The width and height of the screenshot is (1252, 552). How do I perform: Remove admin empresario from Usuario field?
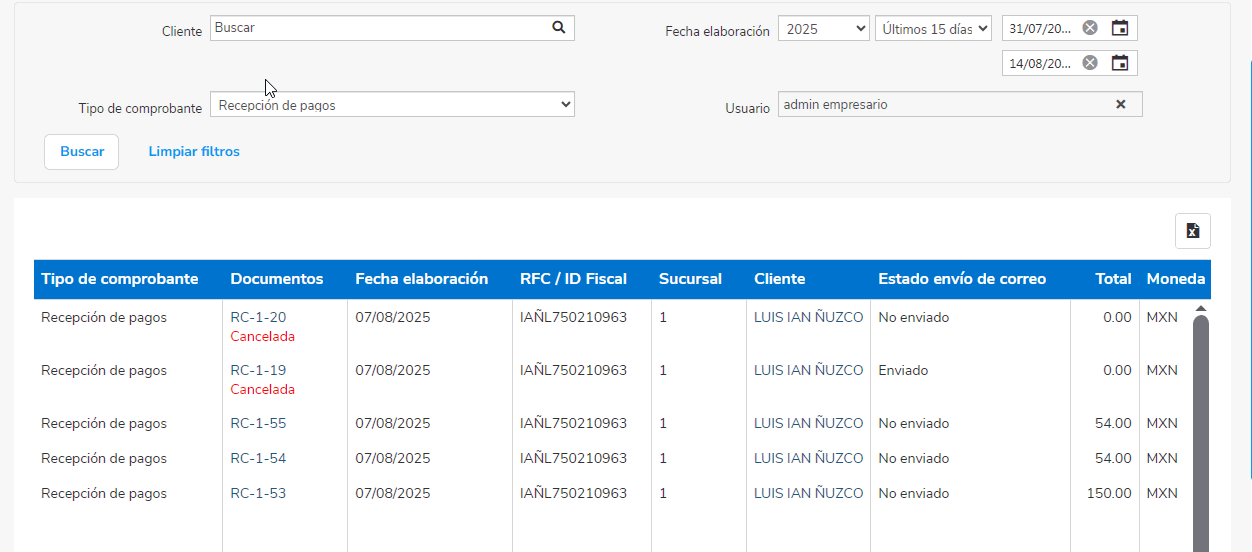tap(1121, 104)
